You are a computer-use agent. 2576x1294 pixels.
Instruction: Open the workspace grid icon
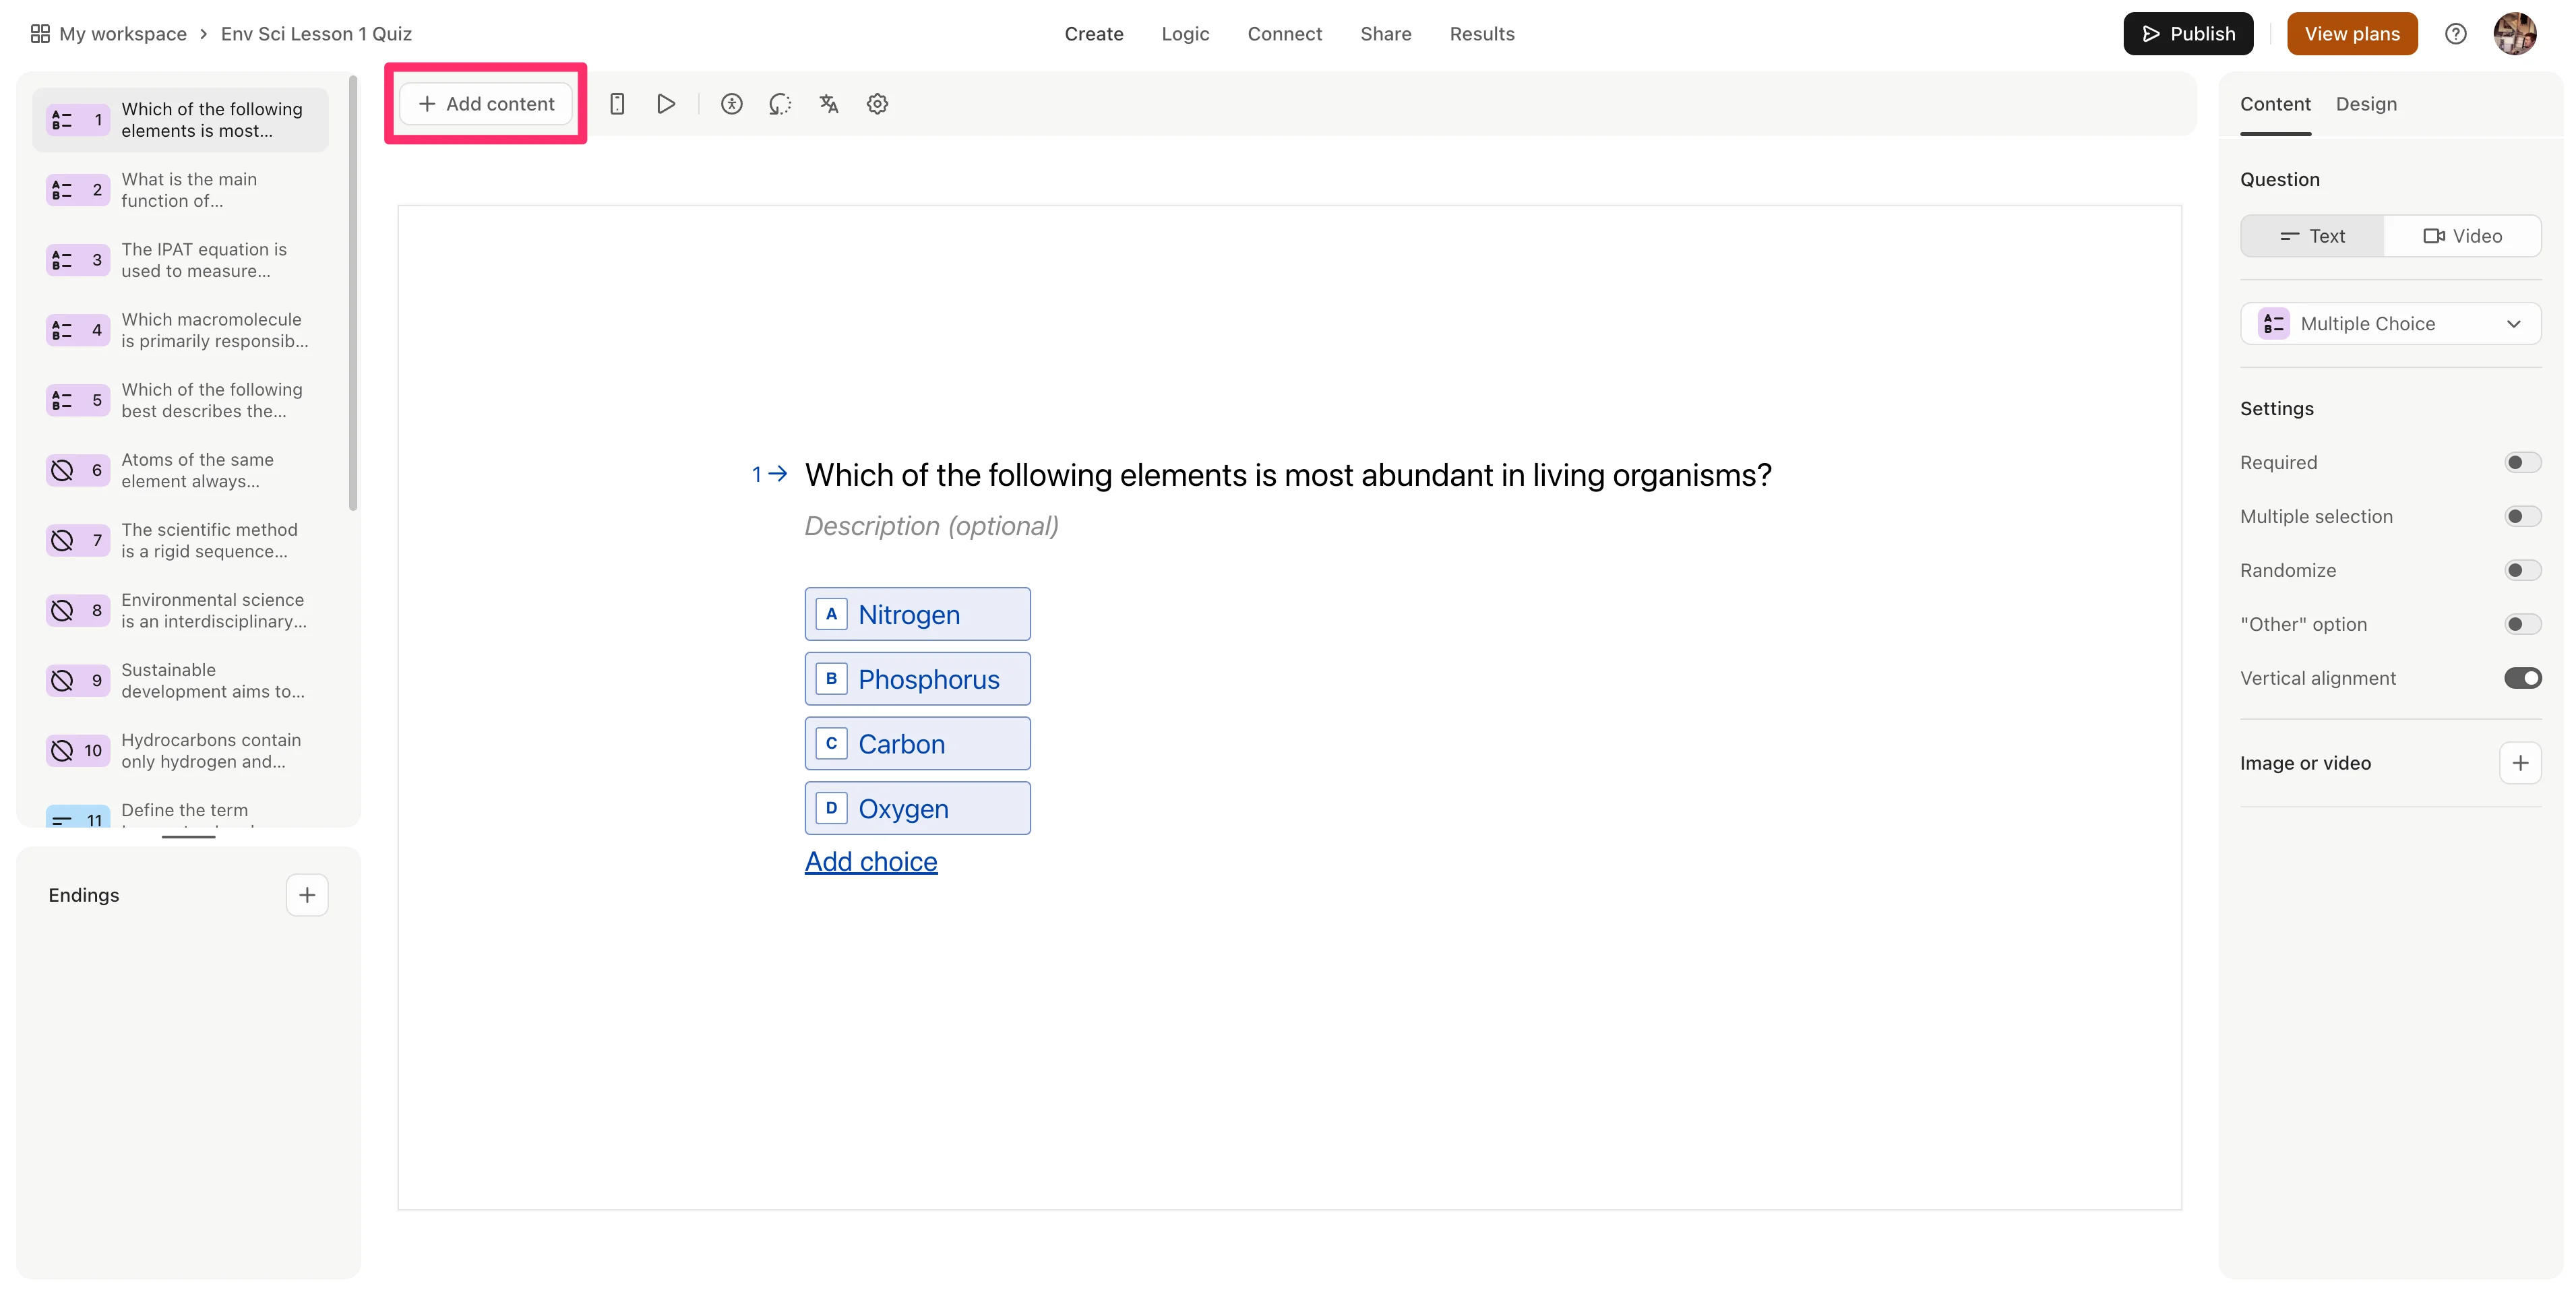40,34
